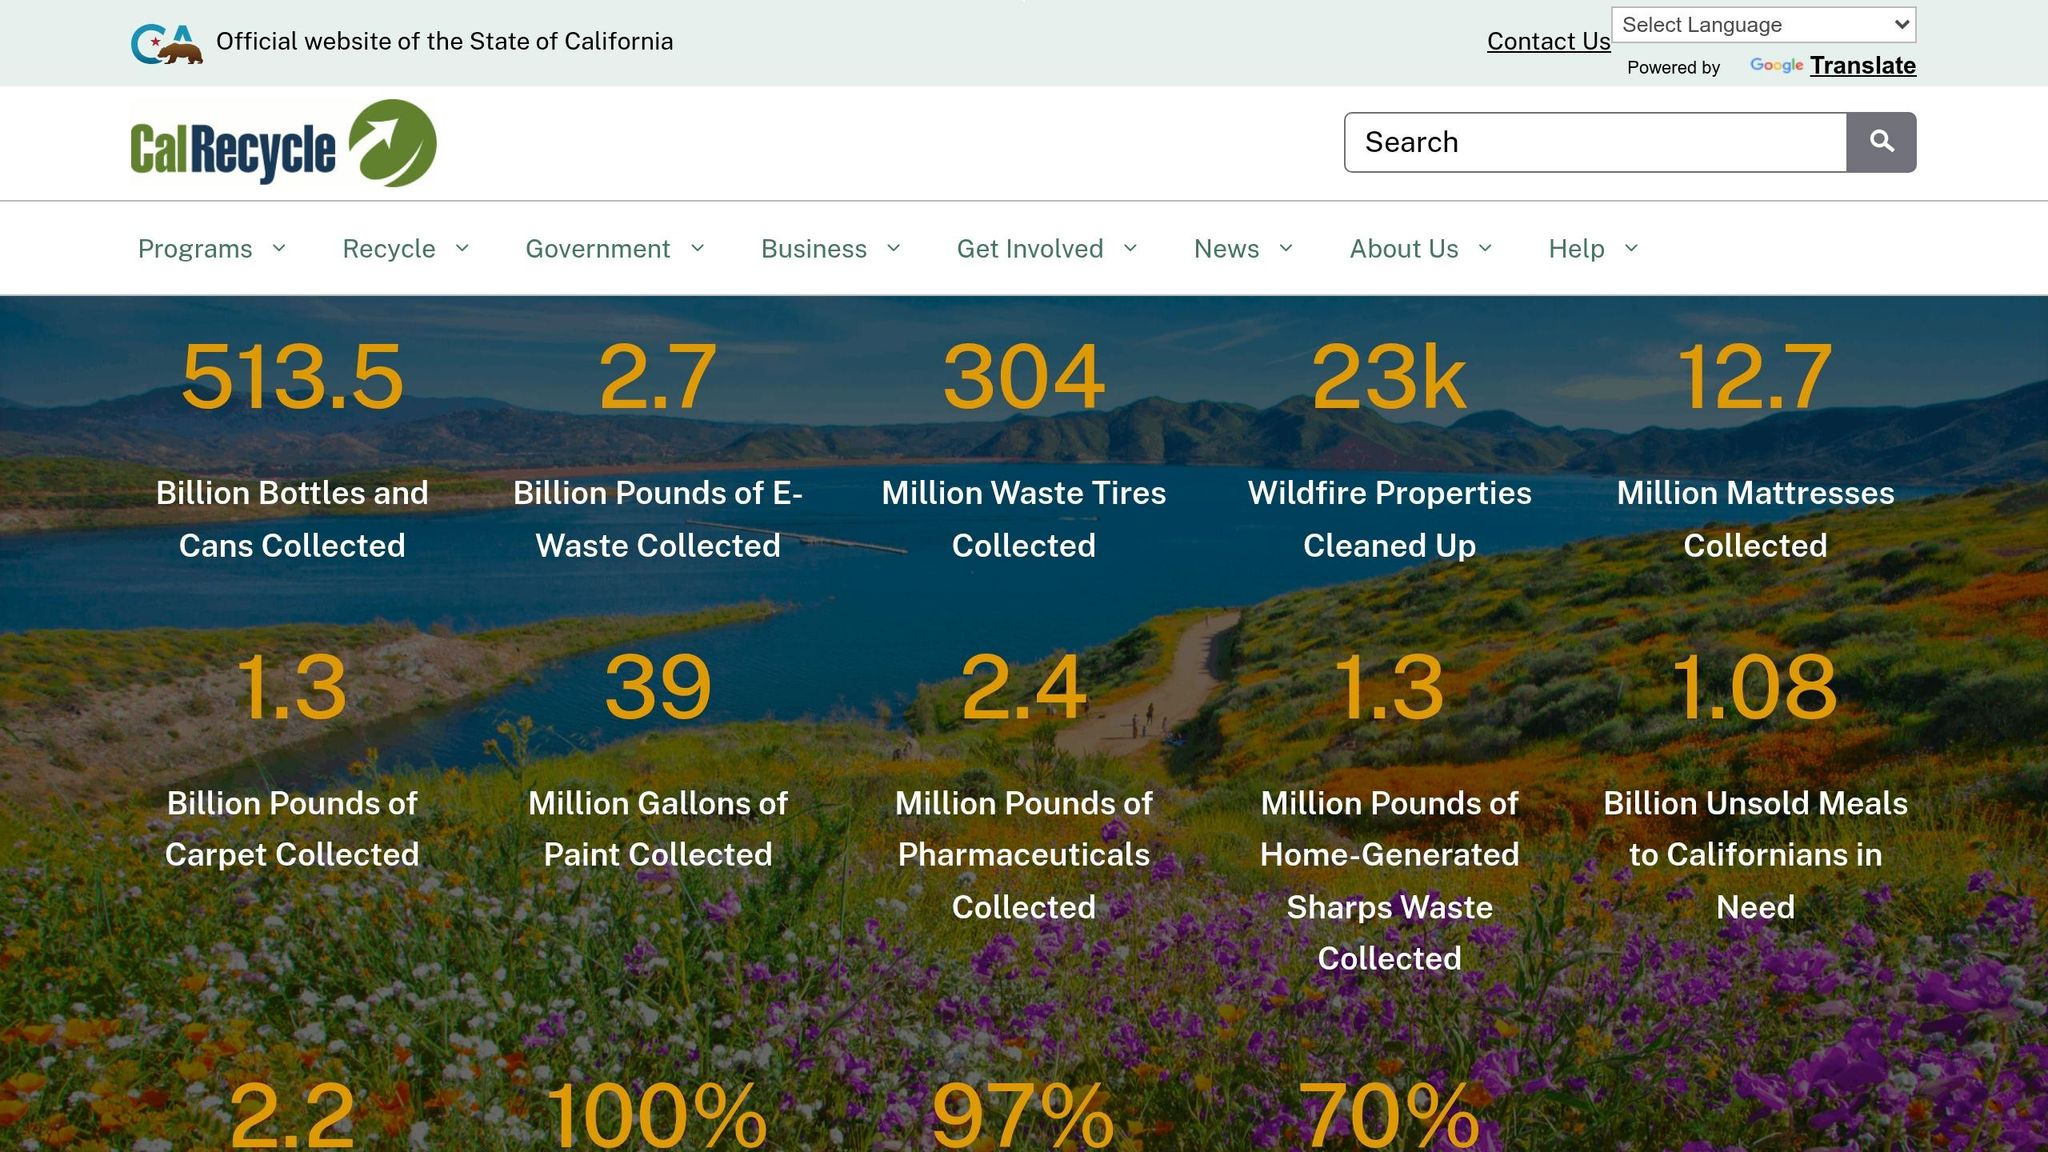
Task: Expand the Get Involved menu chevron
Action: (x=1130, y=248)
